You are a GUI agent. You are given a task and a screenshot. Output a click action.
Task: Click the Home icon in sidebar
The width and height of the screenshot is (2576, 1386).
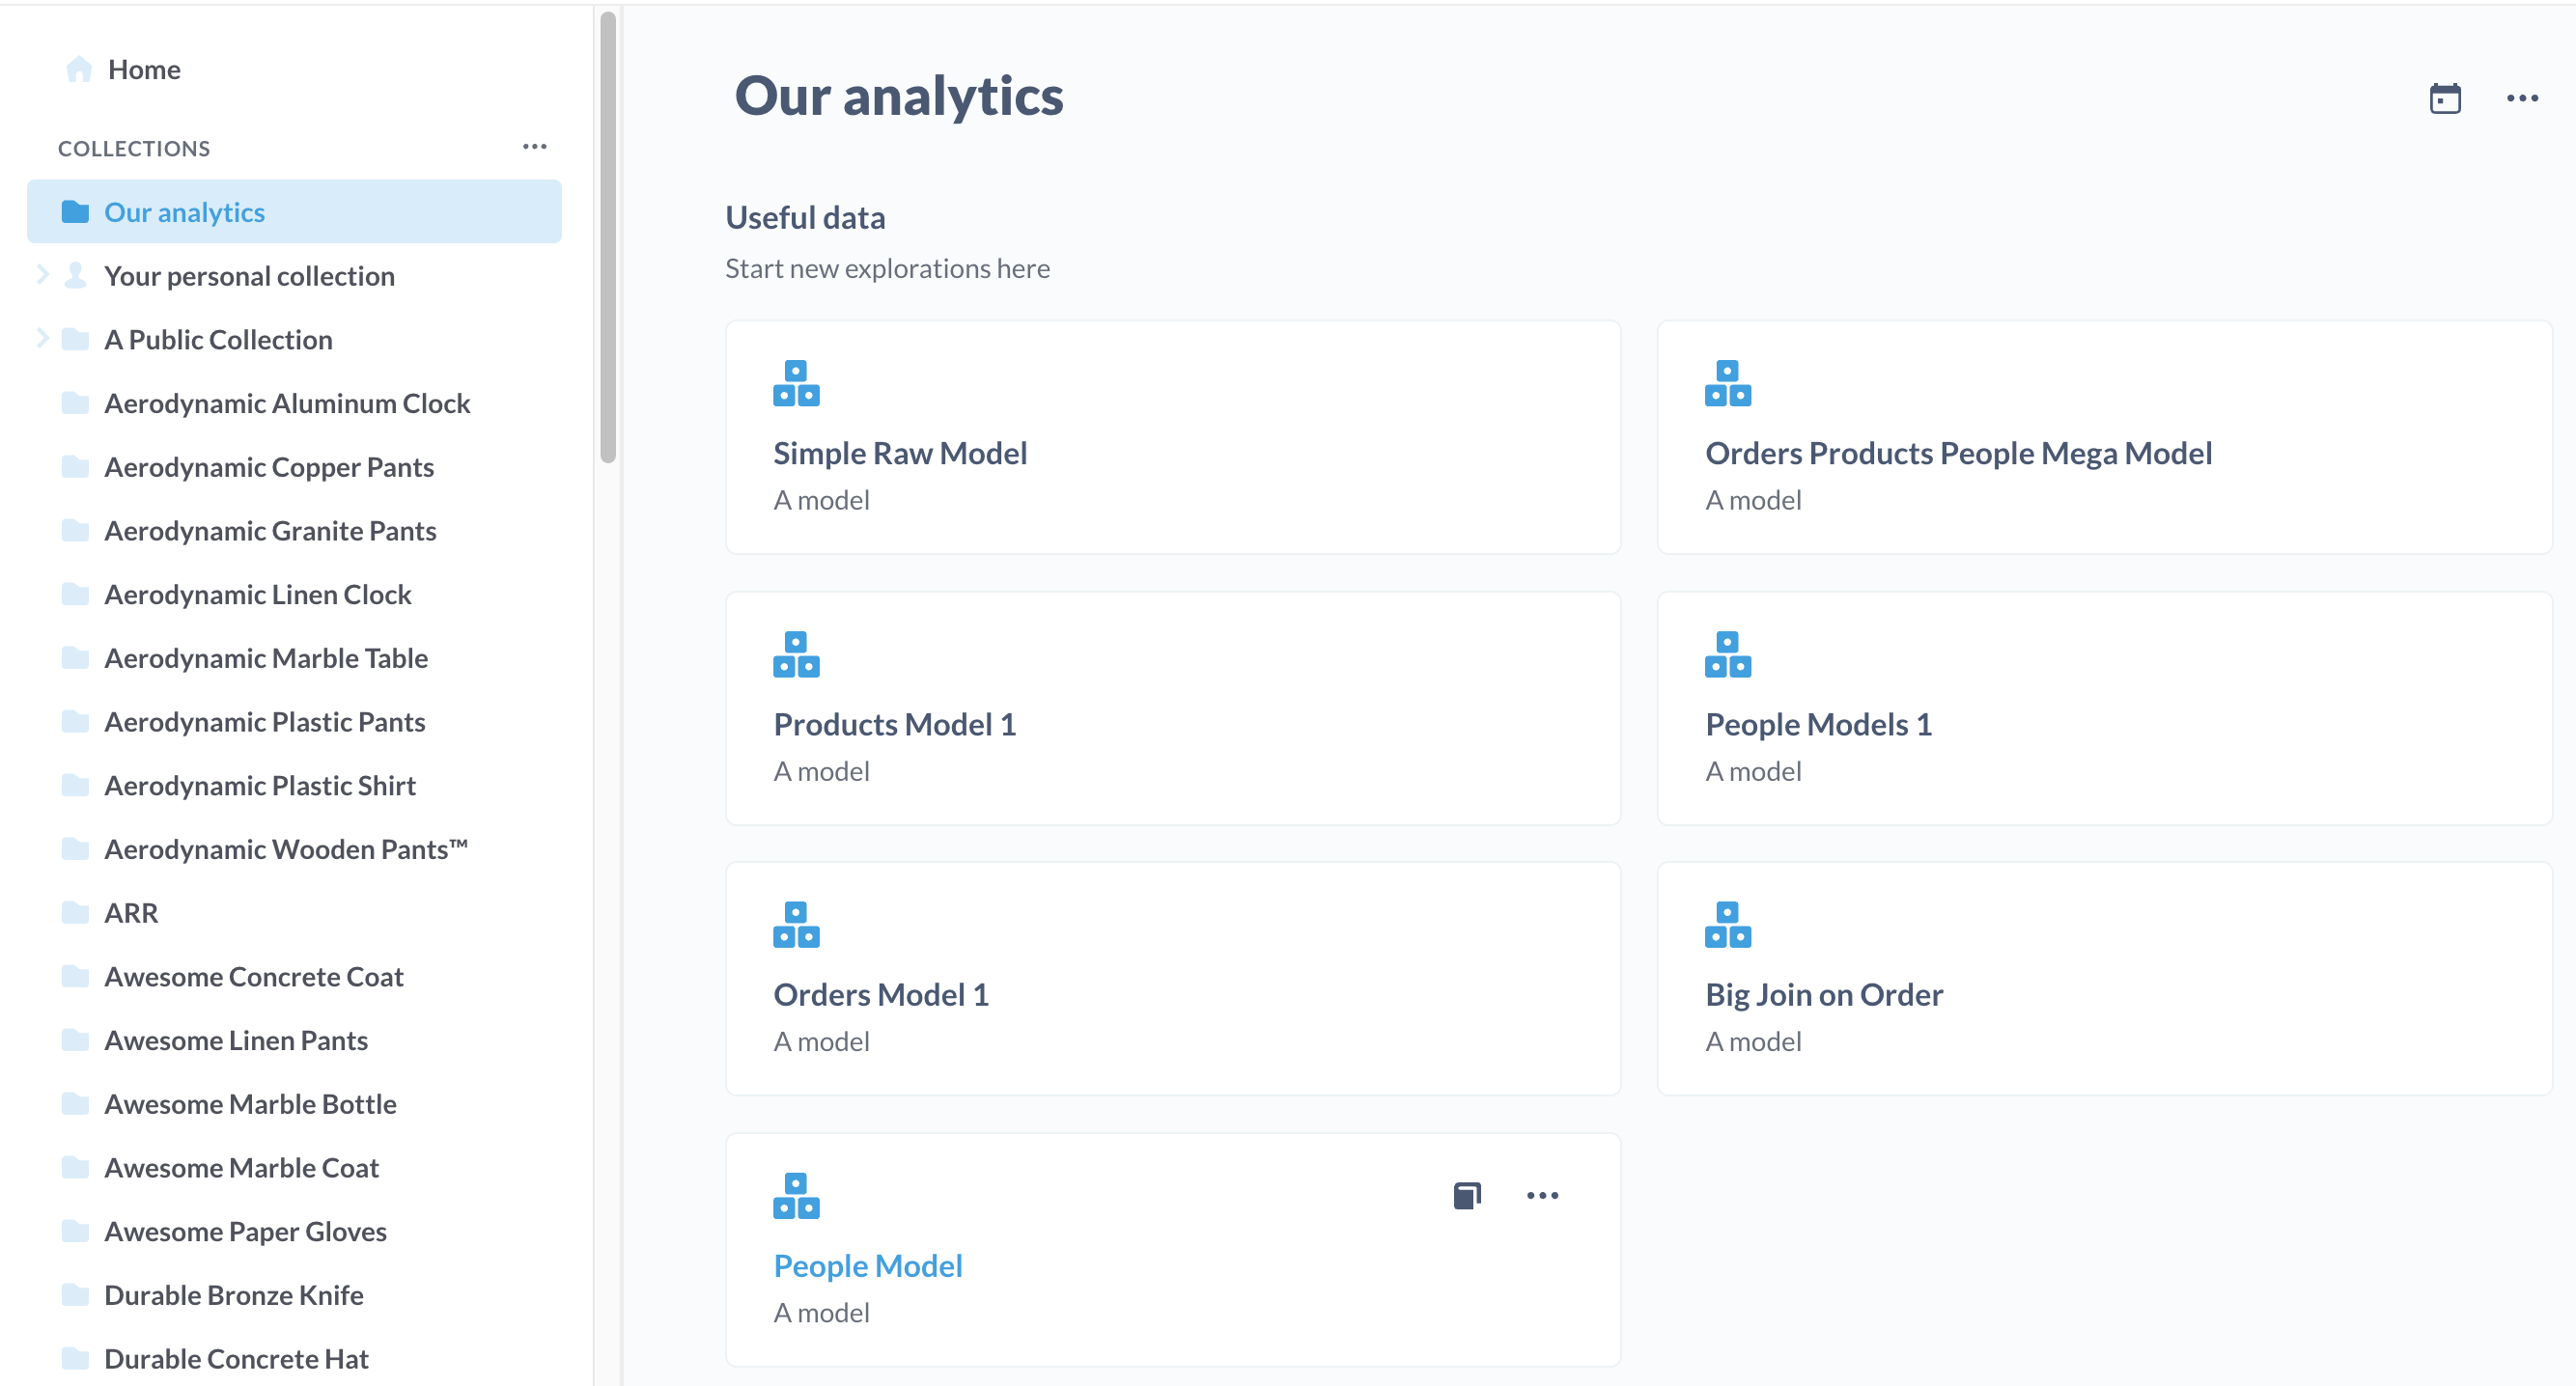click(x=78, y=69)
